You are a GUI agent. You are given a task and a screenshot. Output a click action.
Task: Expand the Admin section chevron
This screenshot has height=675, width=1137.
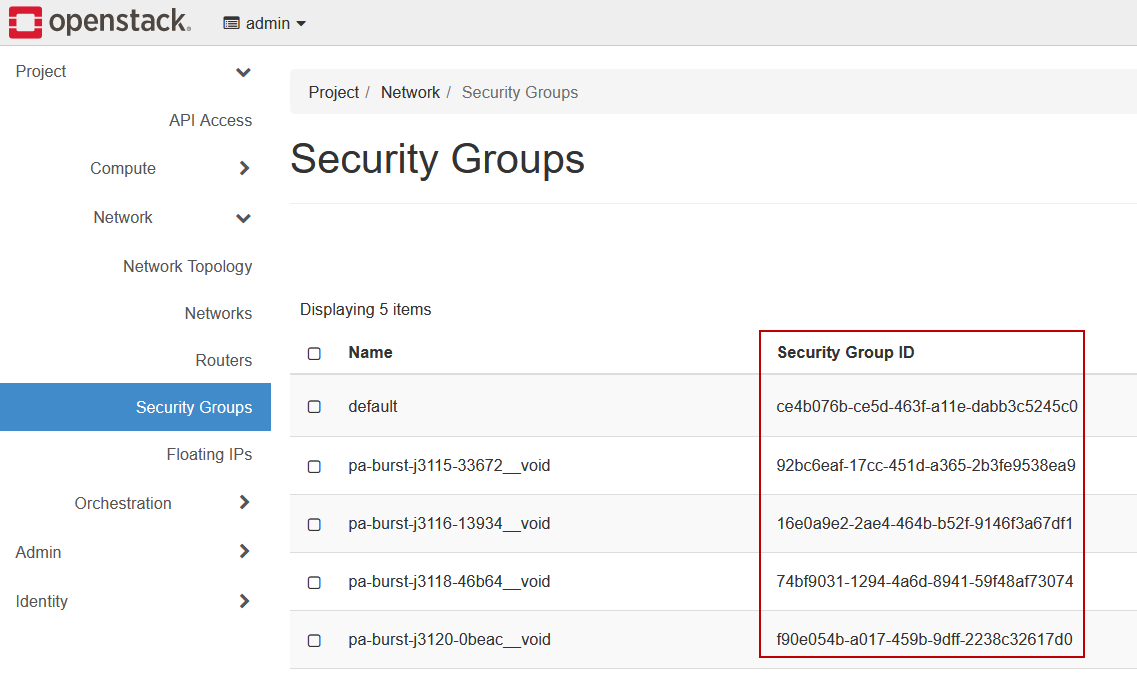[244, 551]
